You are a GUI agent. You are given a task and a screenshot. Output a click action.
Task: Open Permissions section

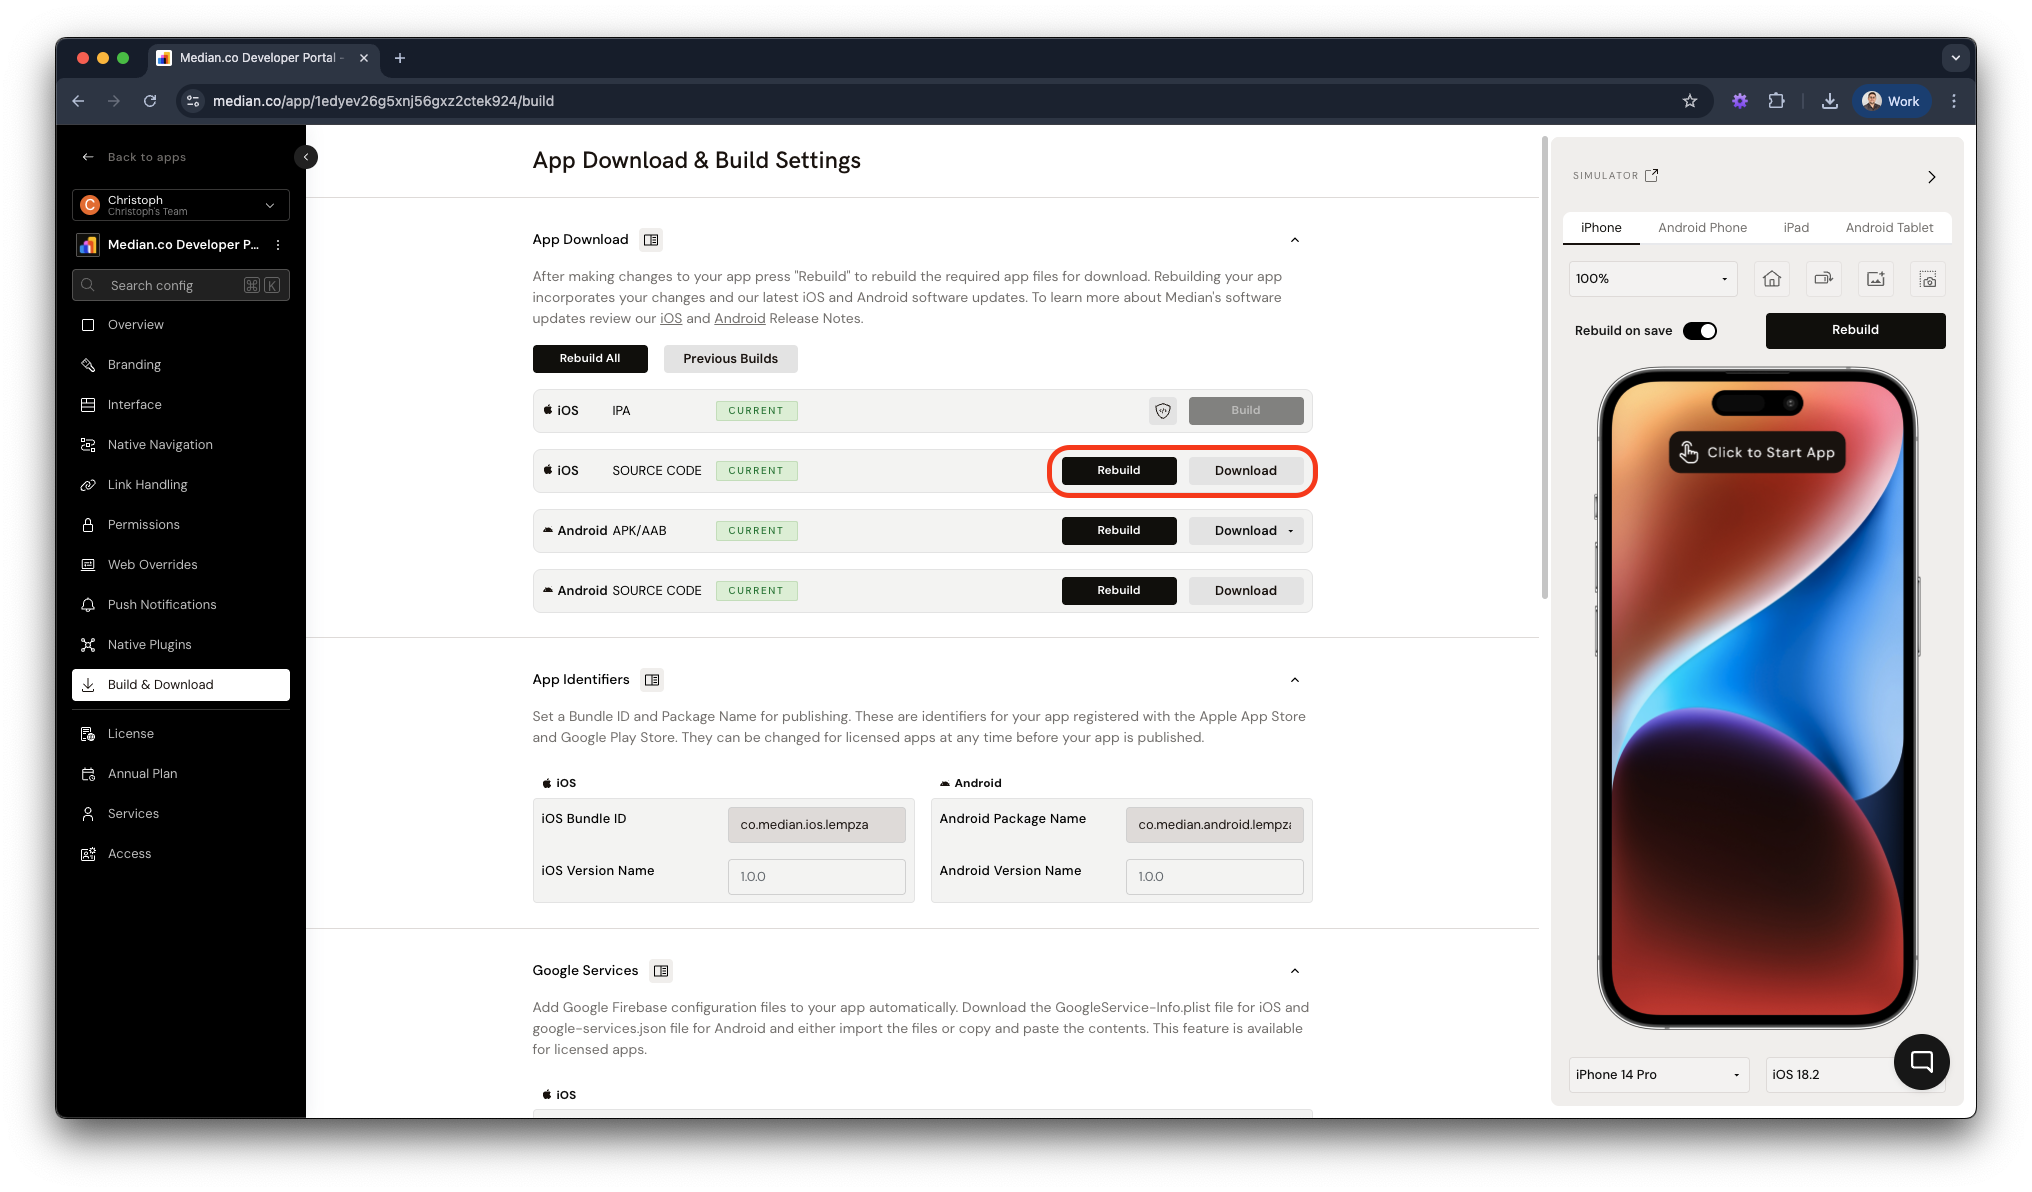pos(180,525)
